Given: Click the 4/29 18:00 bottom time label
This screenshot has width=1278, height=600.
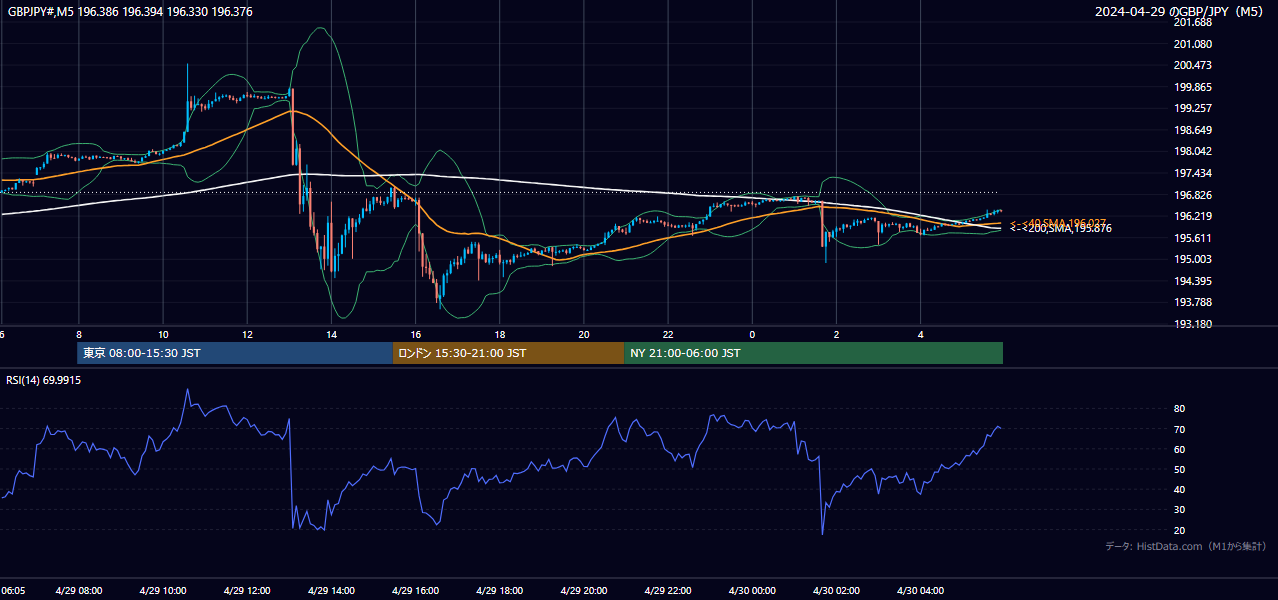Looking at the screenshot, I should 499,591.
